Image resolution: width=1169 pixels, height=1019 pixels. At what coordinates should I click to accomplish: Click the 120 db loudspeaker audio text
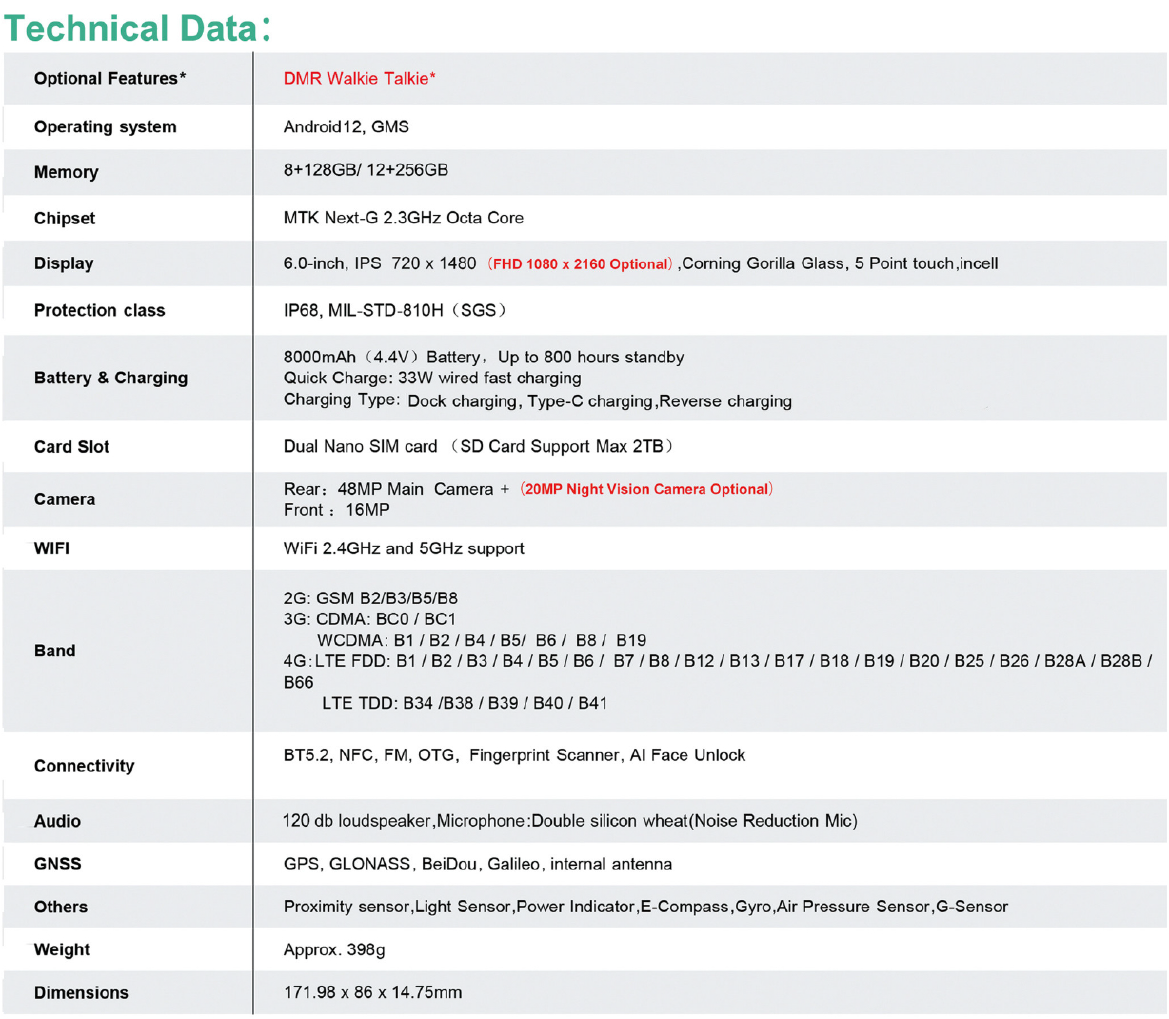click(x=570, y=822)
